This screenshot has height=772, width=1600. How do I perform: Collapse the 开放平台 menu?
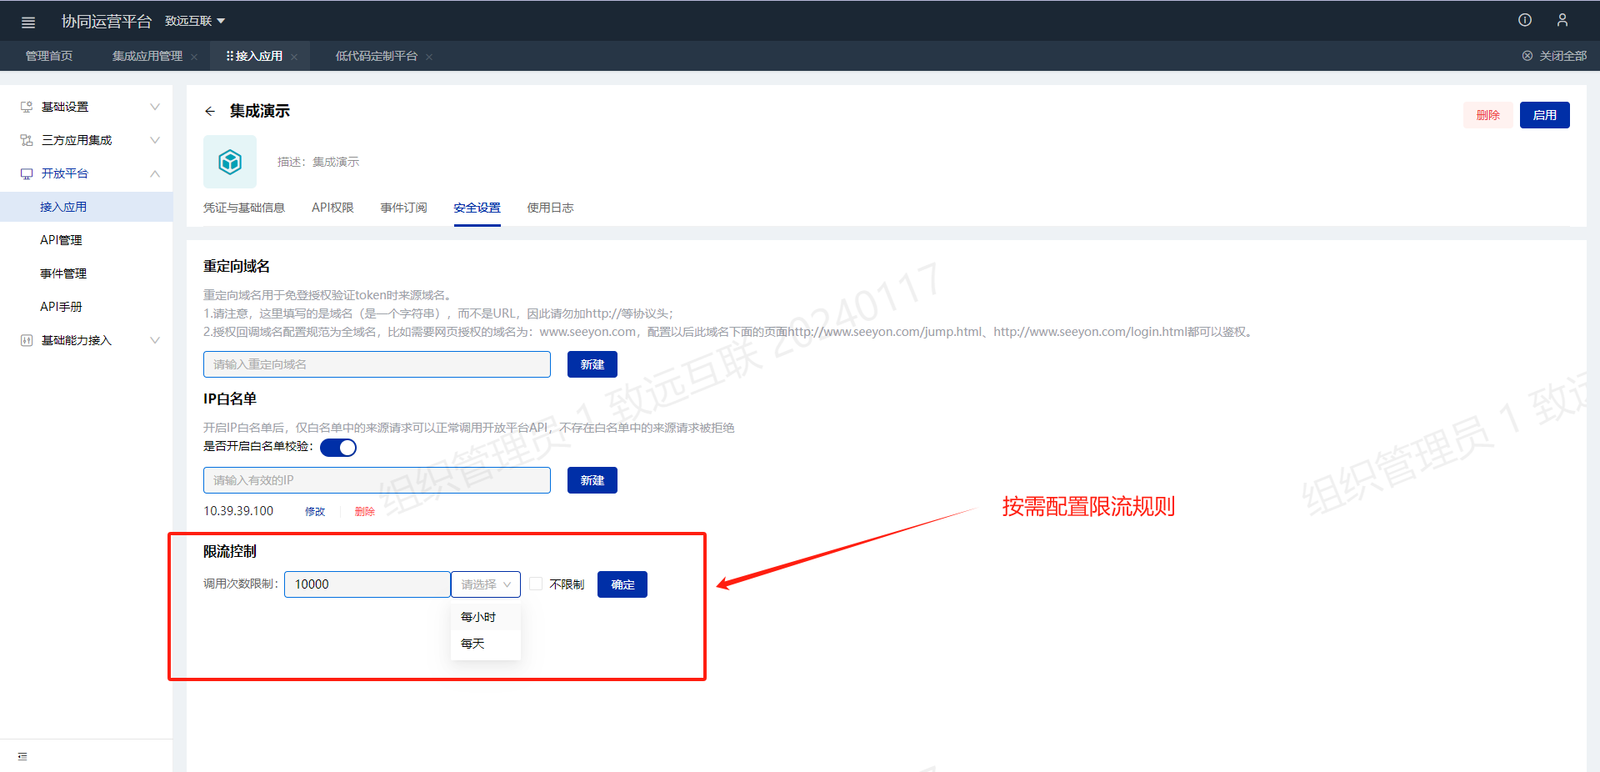[x=155, y=174]
